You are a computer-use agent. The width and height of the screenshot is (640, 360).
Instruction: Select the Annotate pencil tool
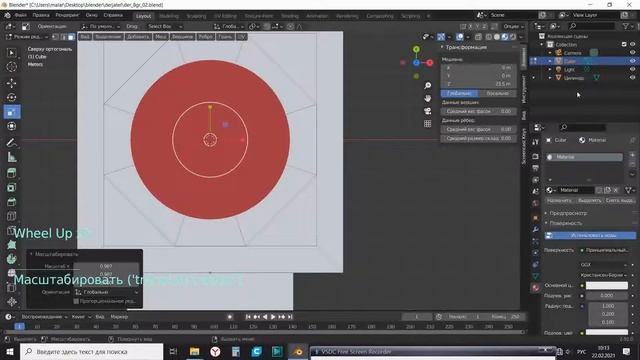pyautogui.click(x=11, y=142)
